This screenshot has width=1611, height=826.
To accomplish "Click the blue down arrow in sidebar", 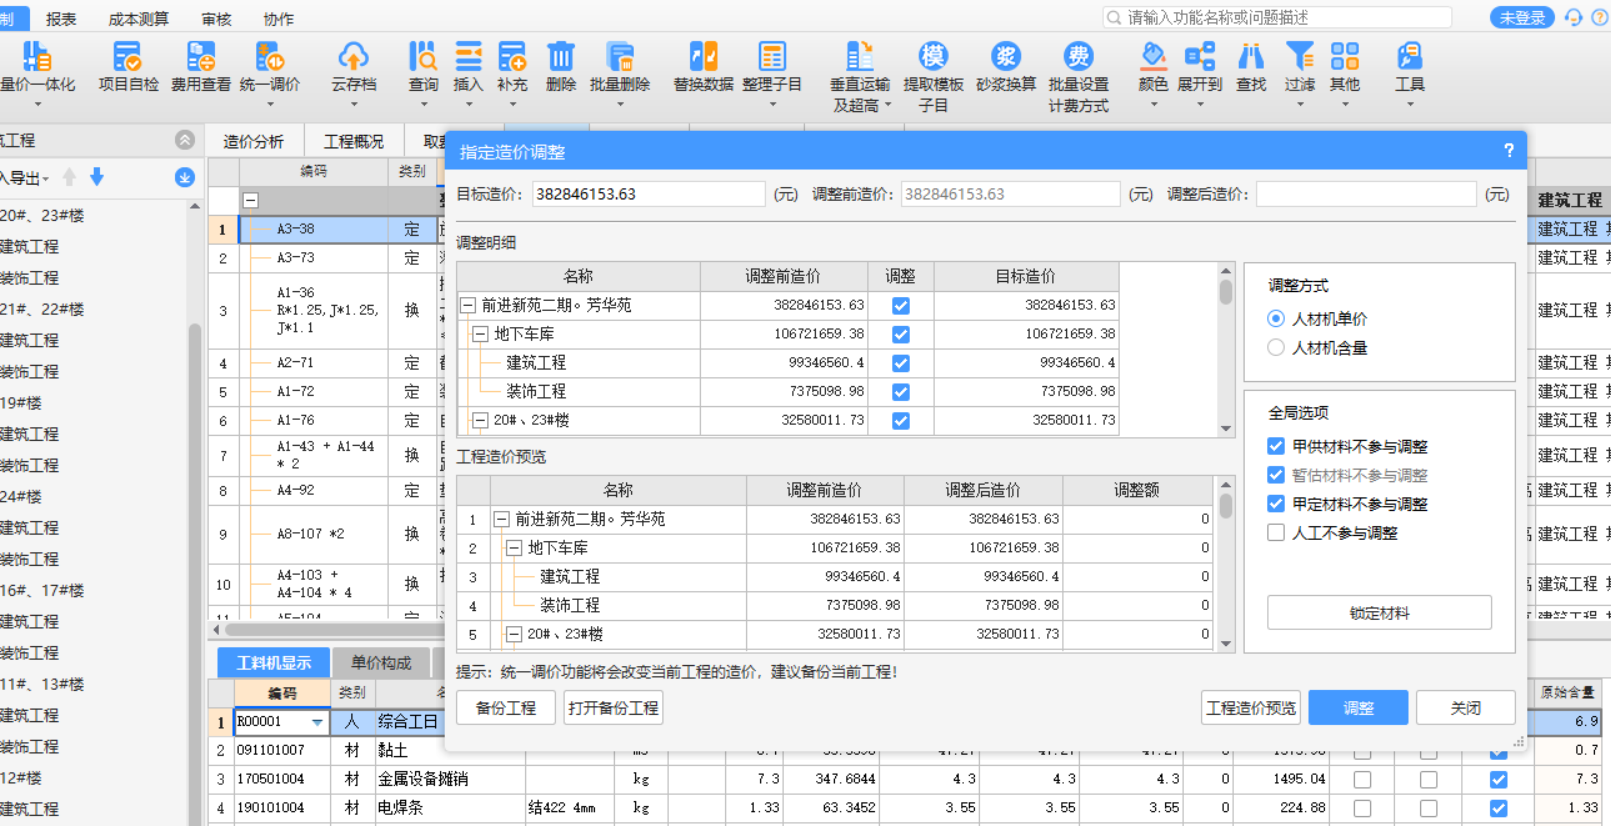I will (97, 177).
